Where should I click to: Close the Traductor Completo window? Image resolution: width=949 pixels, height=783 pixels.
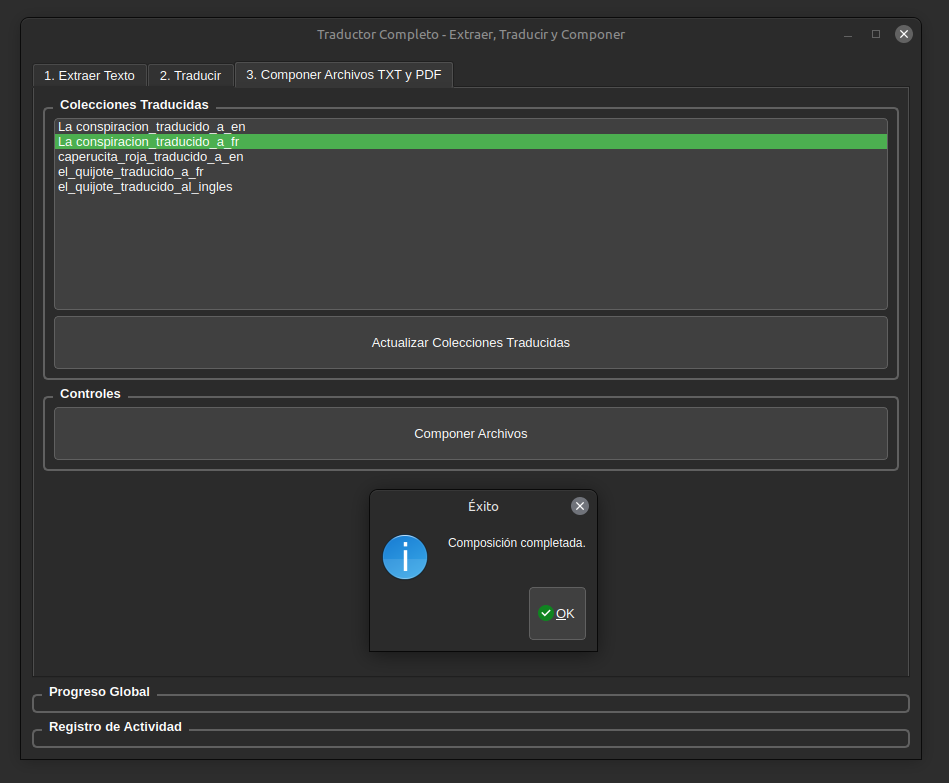[904, 34]
